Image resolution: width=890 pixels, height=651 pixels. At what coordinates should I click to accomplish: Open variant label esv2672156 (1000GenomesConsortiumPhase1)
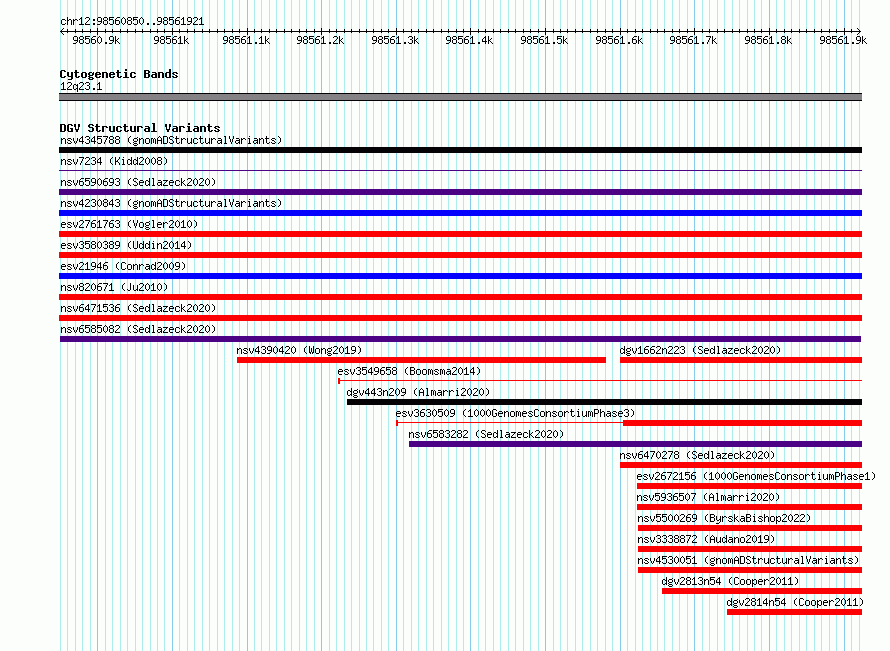coord(756,476)
